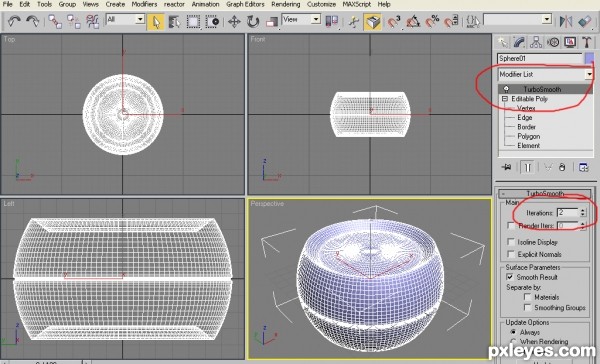Click the Redo arrow in the toolbar
The width and height of the screenshot is (600, 364).
(x=33, y=21)
